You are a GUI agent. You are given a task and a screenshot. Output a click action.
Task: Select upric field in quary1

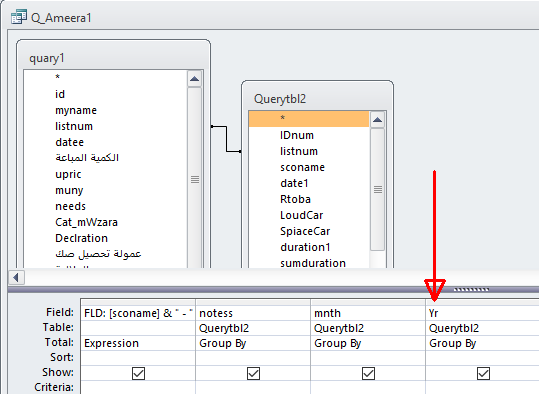pos(106,174)
